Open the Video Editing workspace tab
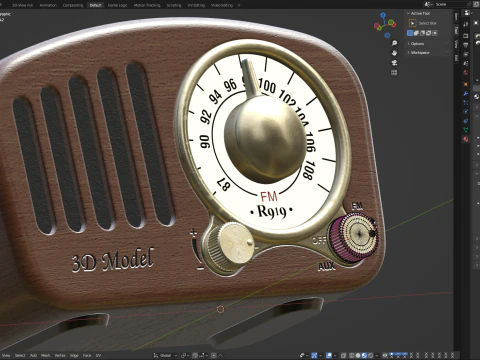 222,5
